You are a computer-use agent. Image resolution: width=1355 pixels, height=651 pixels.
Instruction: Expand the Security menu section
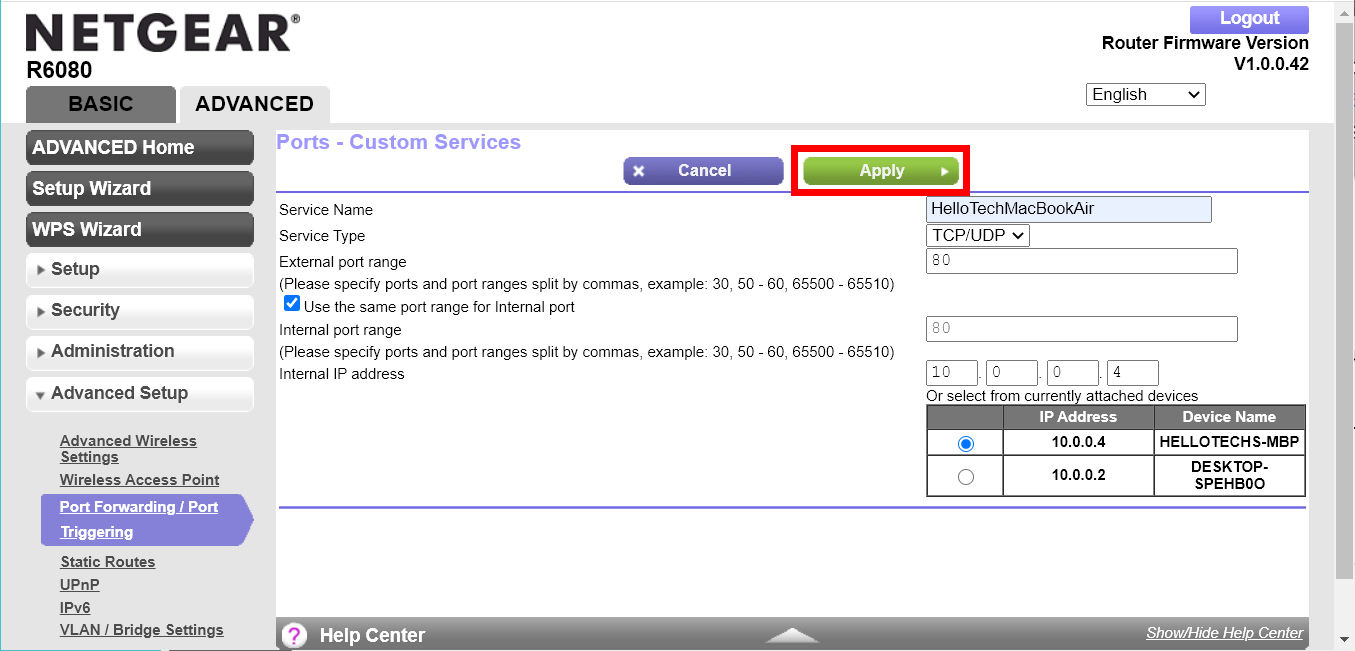point(140,311)
